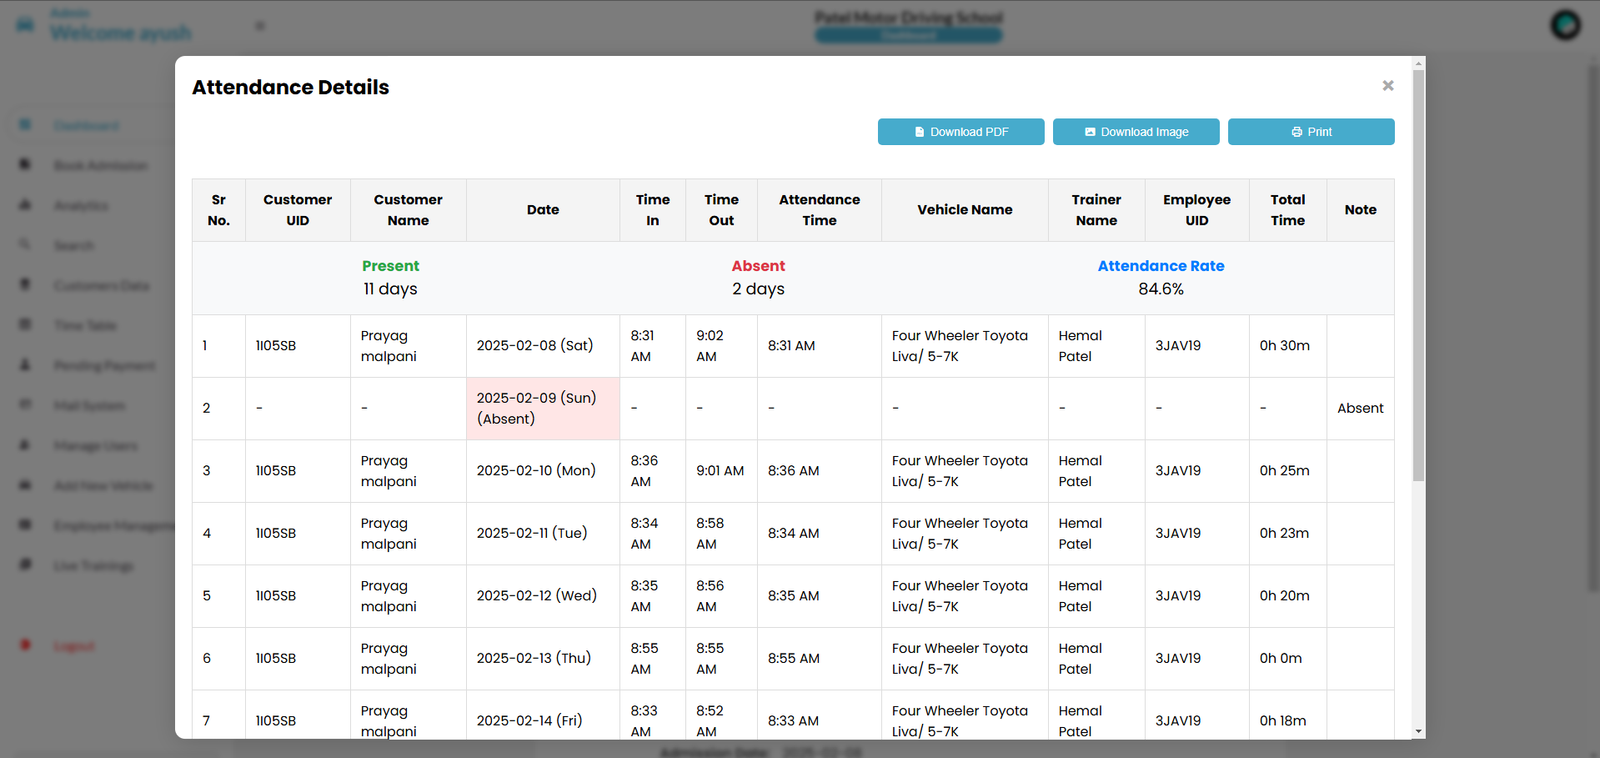The image size is (1600, 758).
Task: Click the highlighted 2025-02-09 (Sun) Absent cell
Action: [x=542, y=408]
